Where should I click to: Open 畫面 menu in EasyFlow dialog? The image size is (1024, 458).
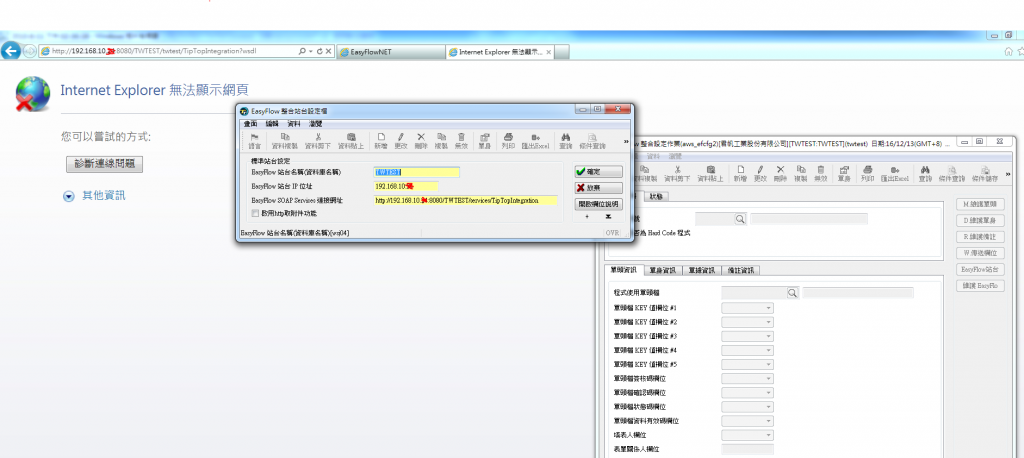click(x=250, y=123)
